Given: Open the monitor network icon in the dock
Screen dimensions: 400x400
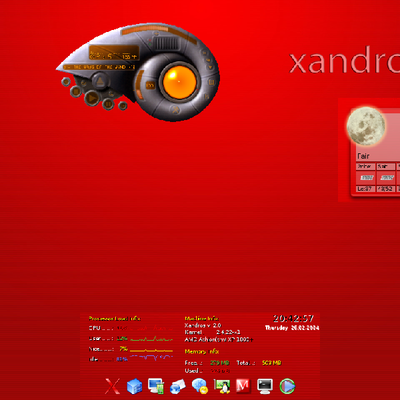Looking at the screenshot, I should coord(156,386).
